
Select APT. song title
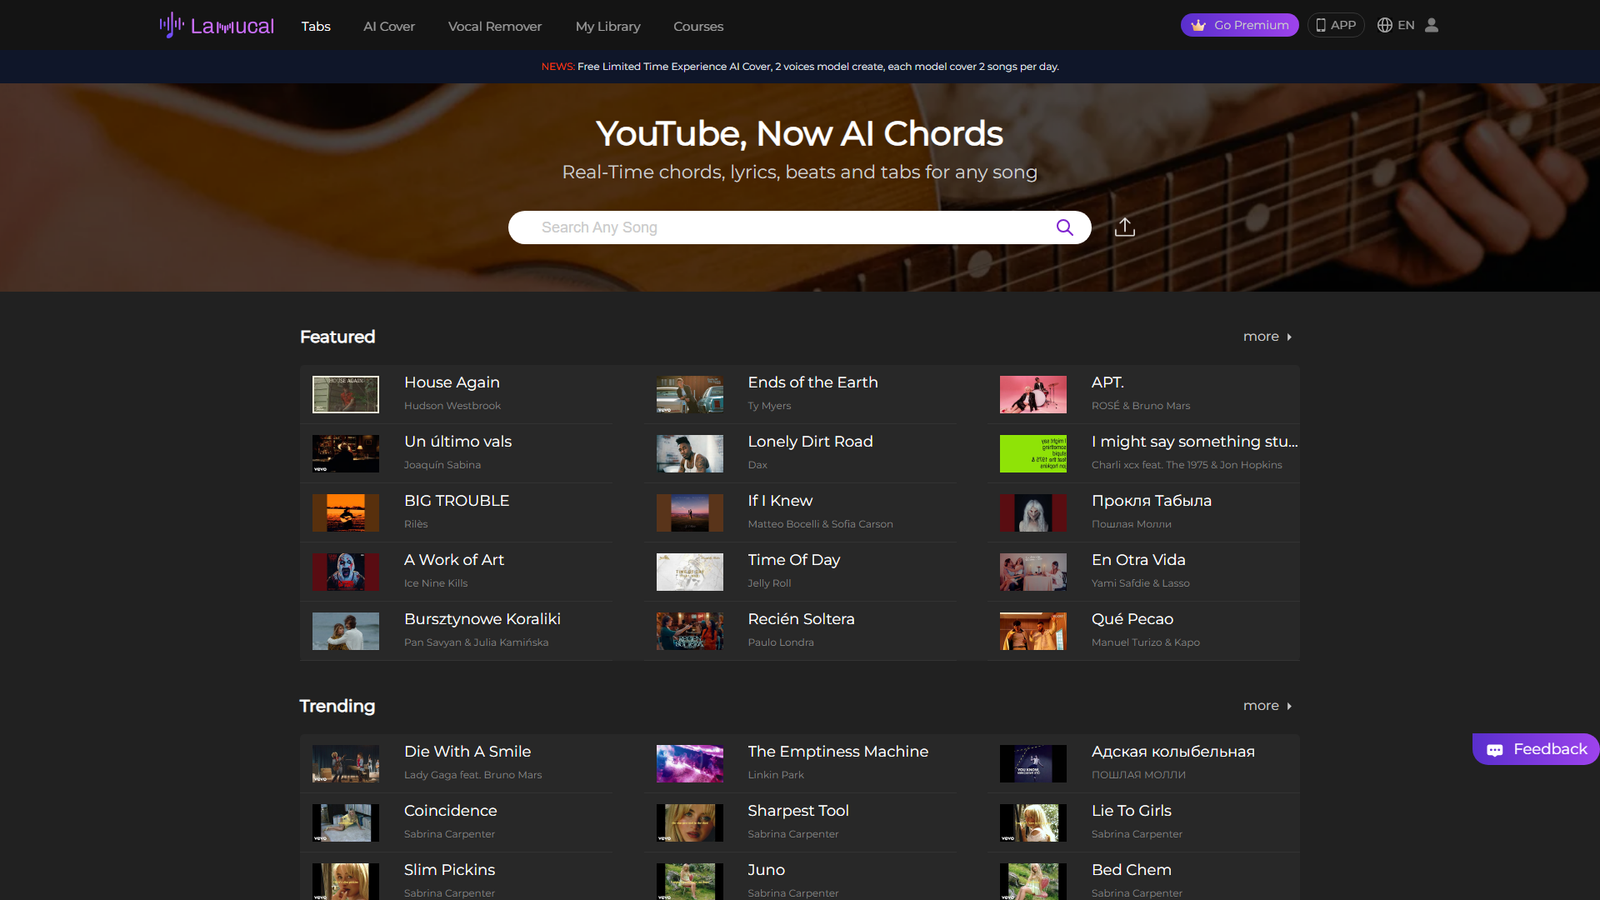[1108, 382]
